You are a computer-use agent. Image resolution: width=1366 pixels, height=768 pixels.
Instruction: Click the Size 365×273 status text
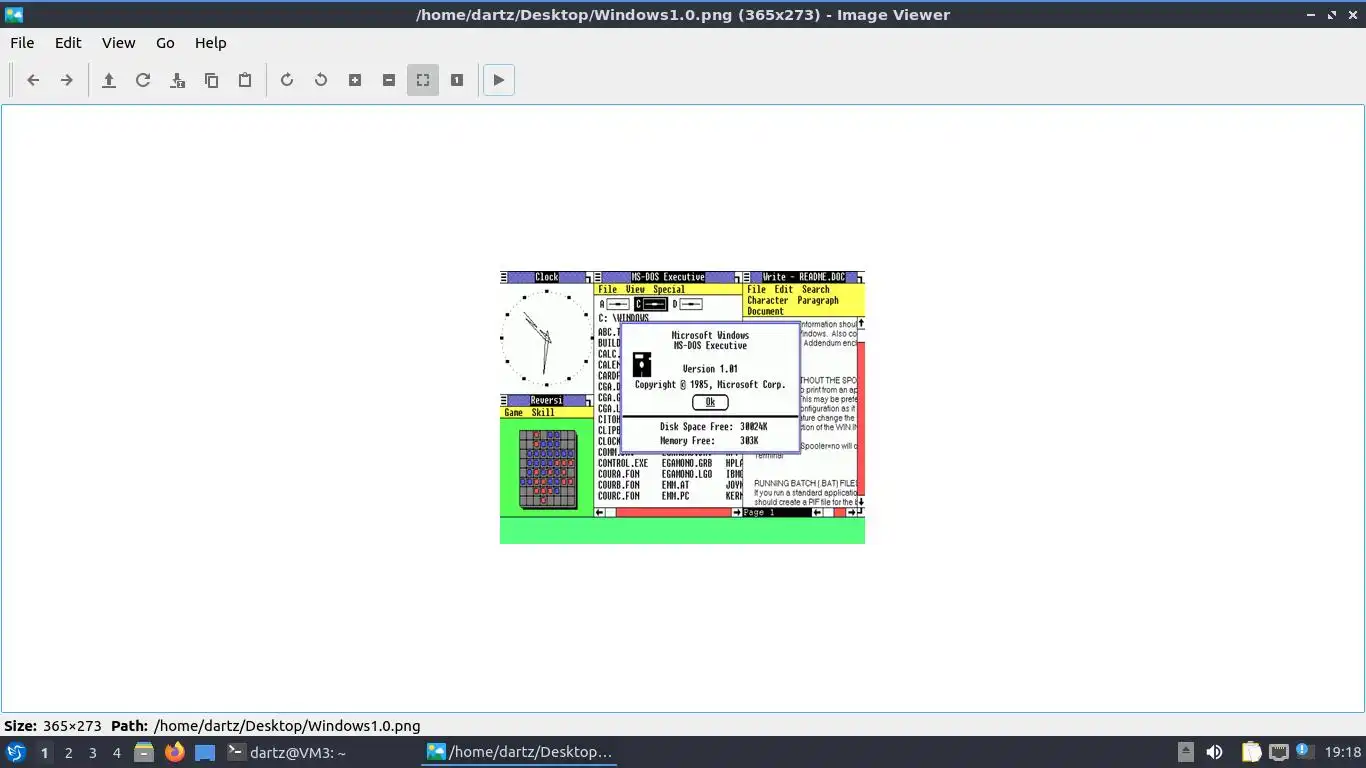[53, 726]
